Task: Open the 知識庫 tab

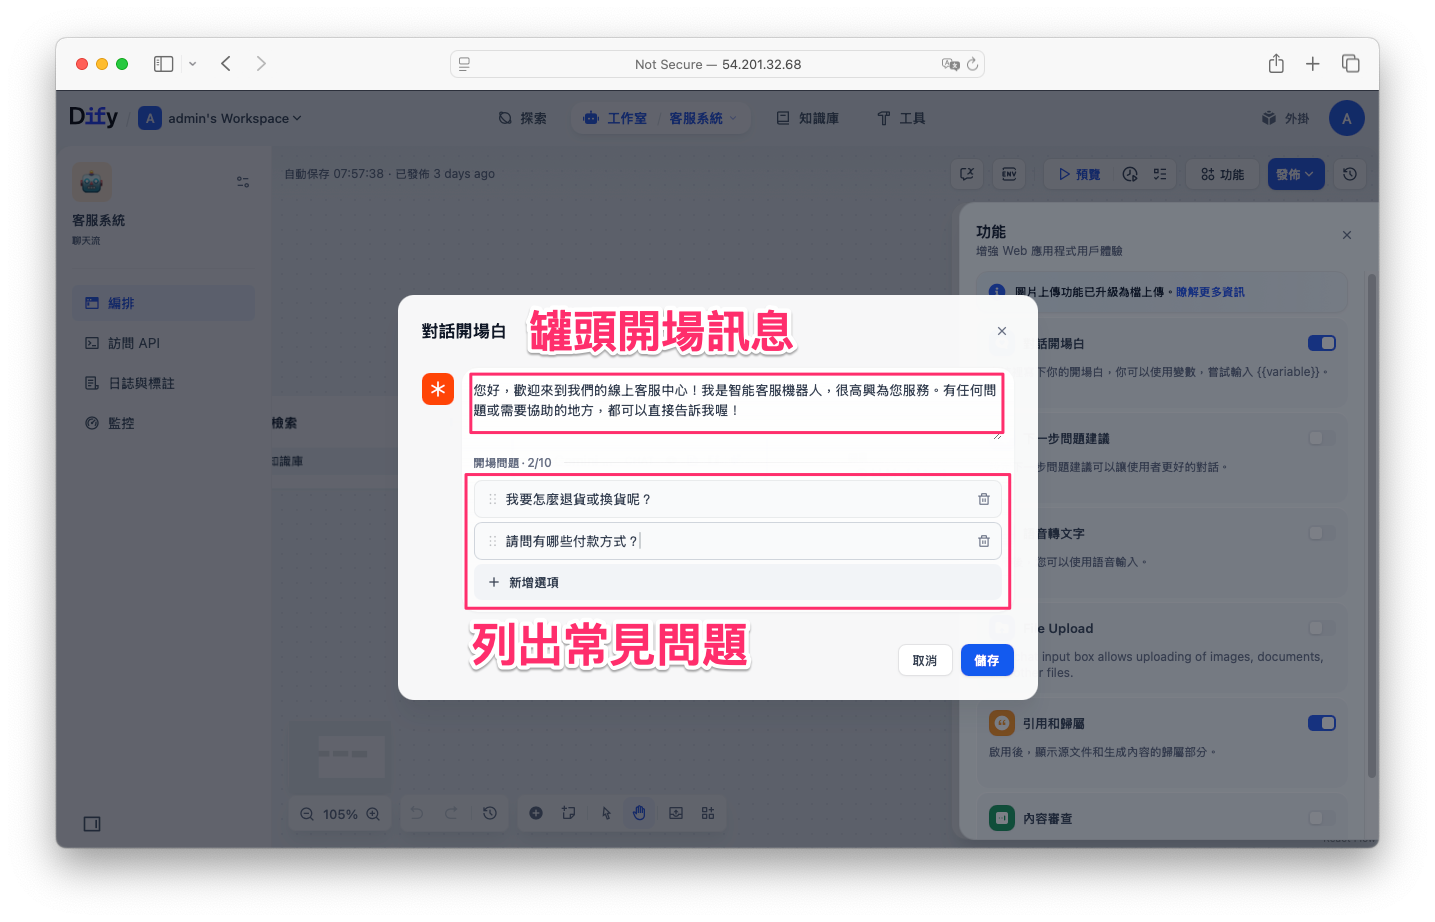Action: click(808, 118)
